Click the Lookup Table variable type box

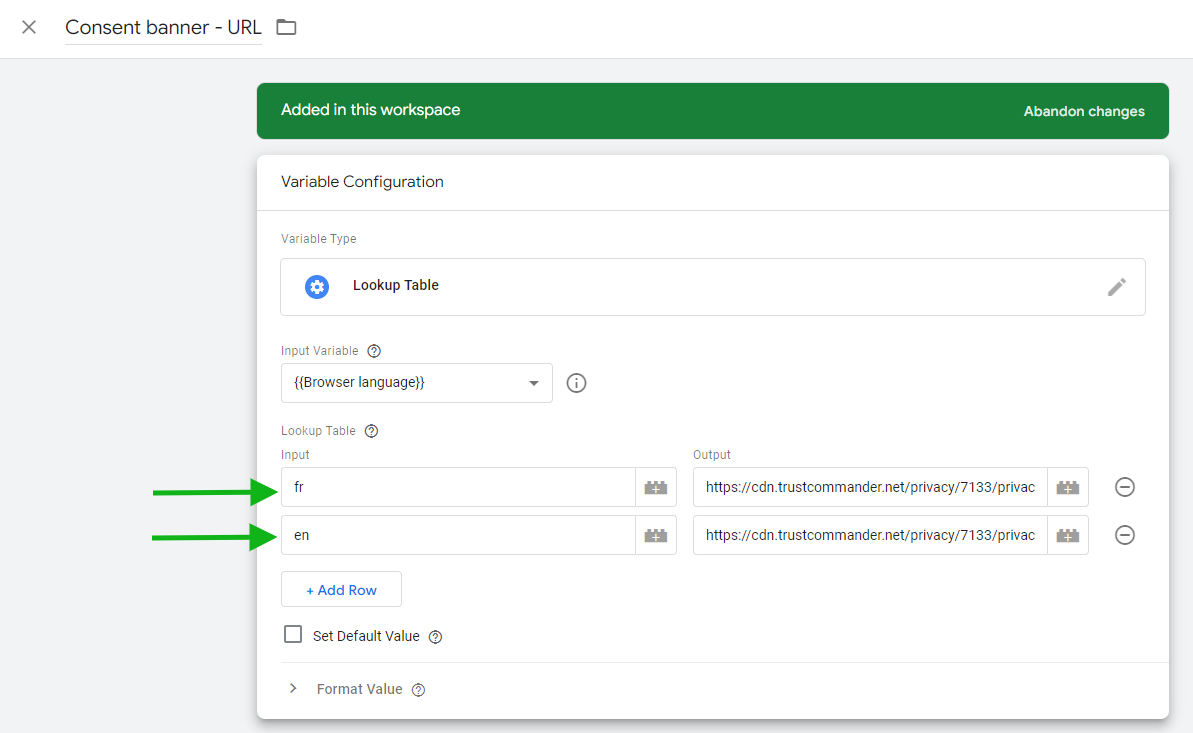point(700,287)
